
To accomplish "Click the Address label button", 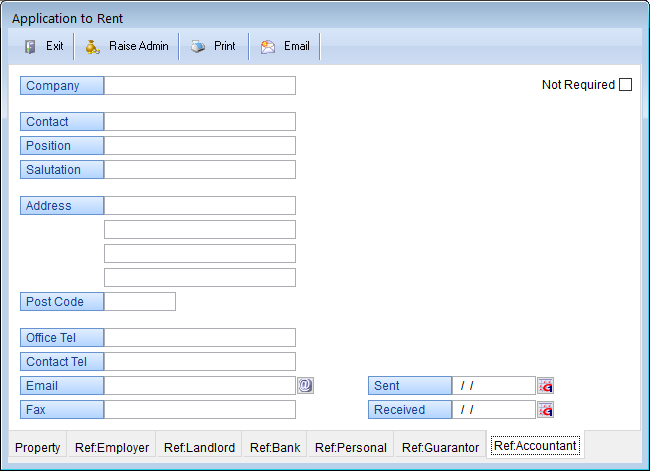I will point(62,206).
